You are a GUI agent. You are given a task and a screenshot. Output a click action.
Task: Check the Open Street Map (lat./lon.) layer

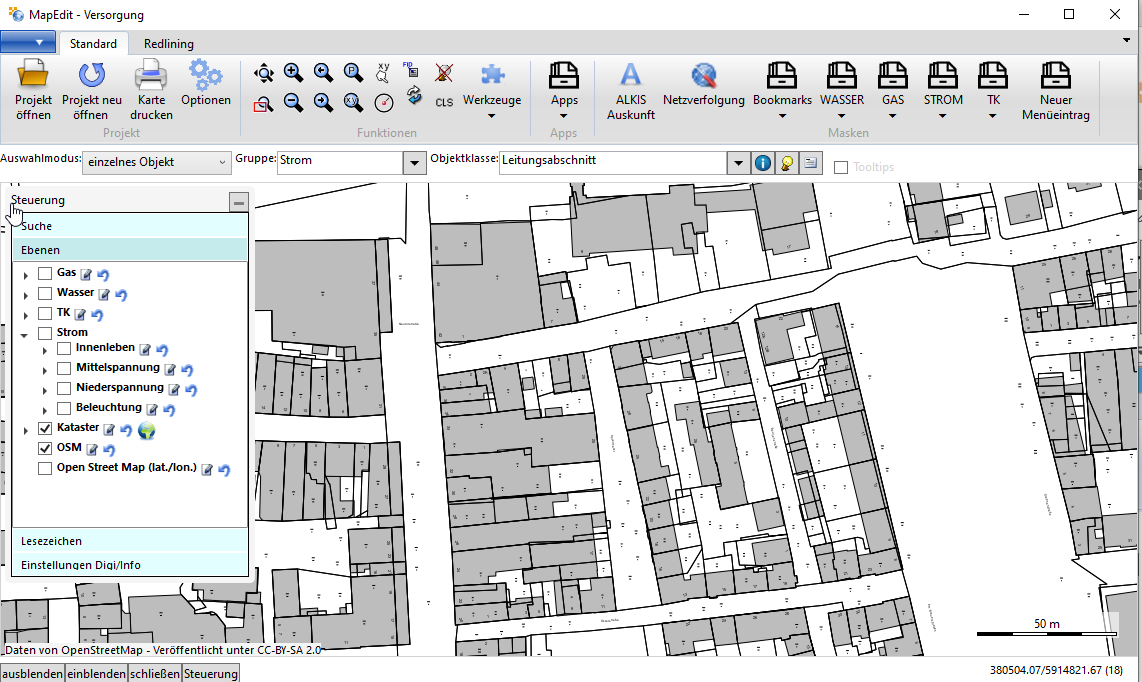(x=45, y=468)
